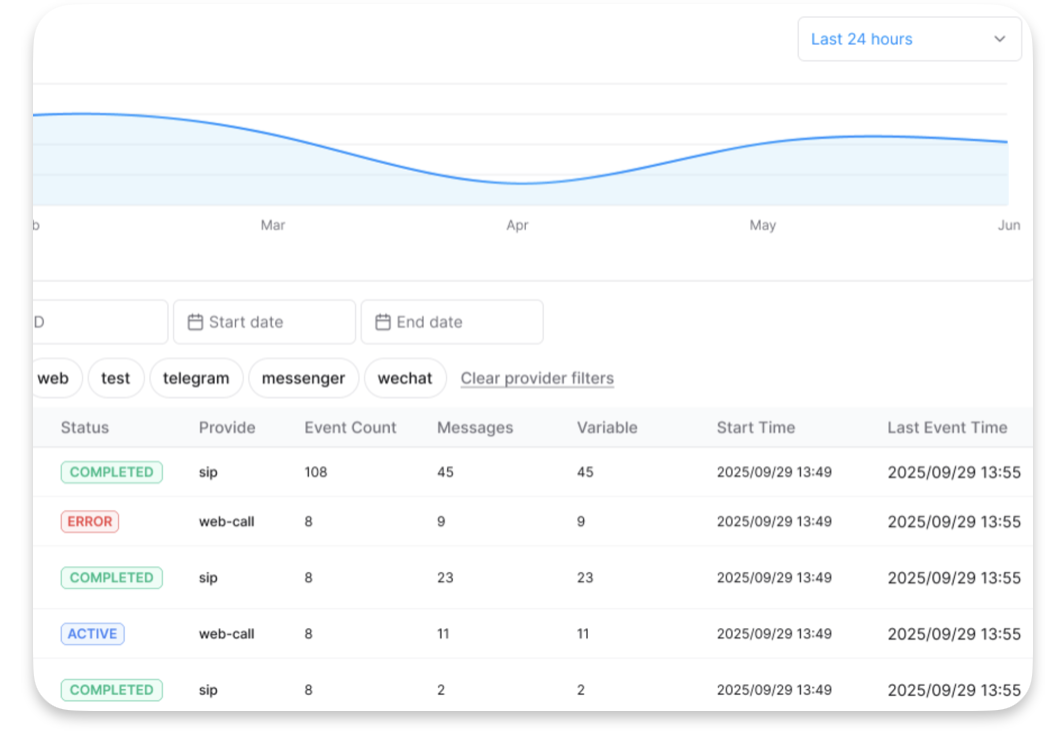1060x736 pixels.
Task: Open the Last 24 hours dropdown
Action: click(908, 39)
